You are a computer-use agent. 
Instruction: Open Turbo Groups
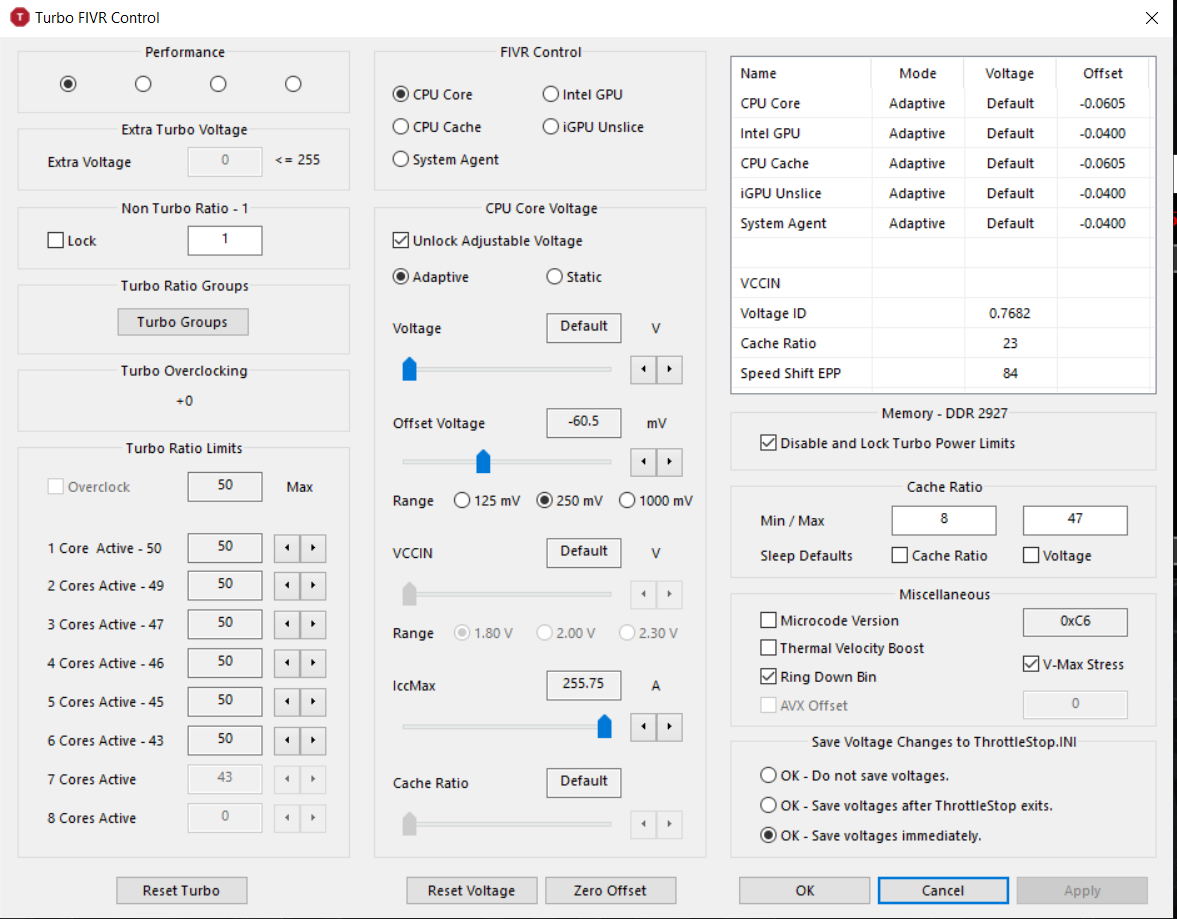click(x=182, y=322)
